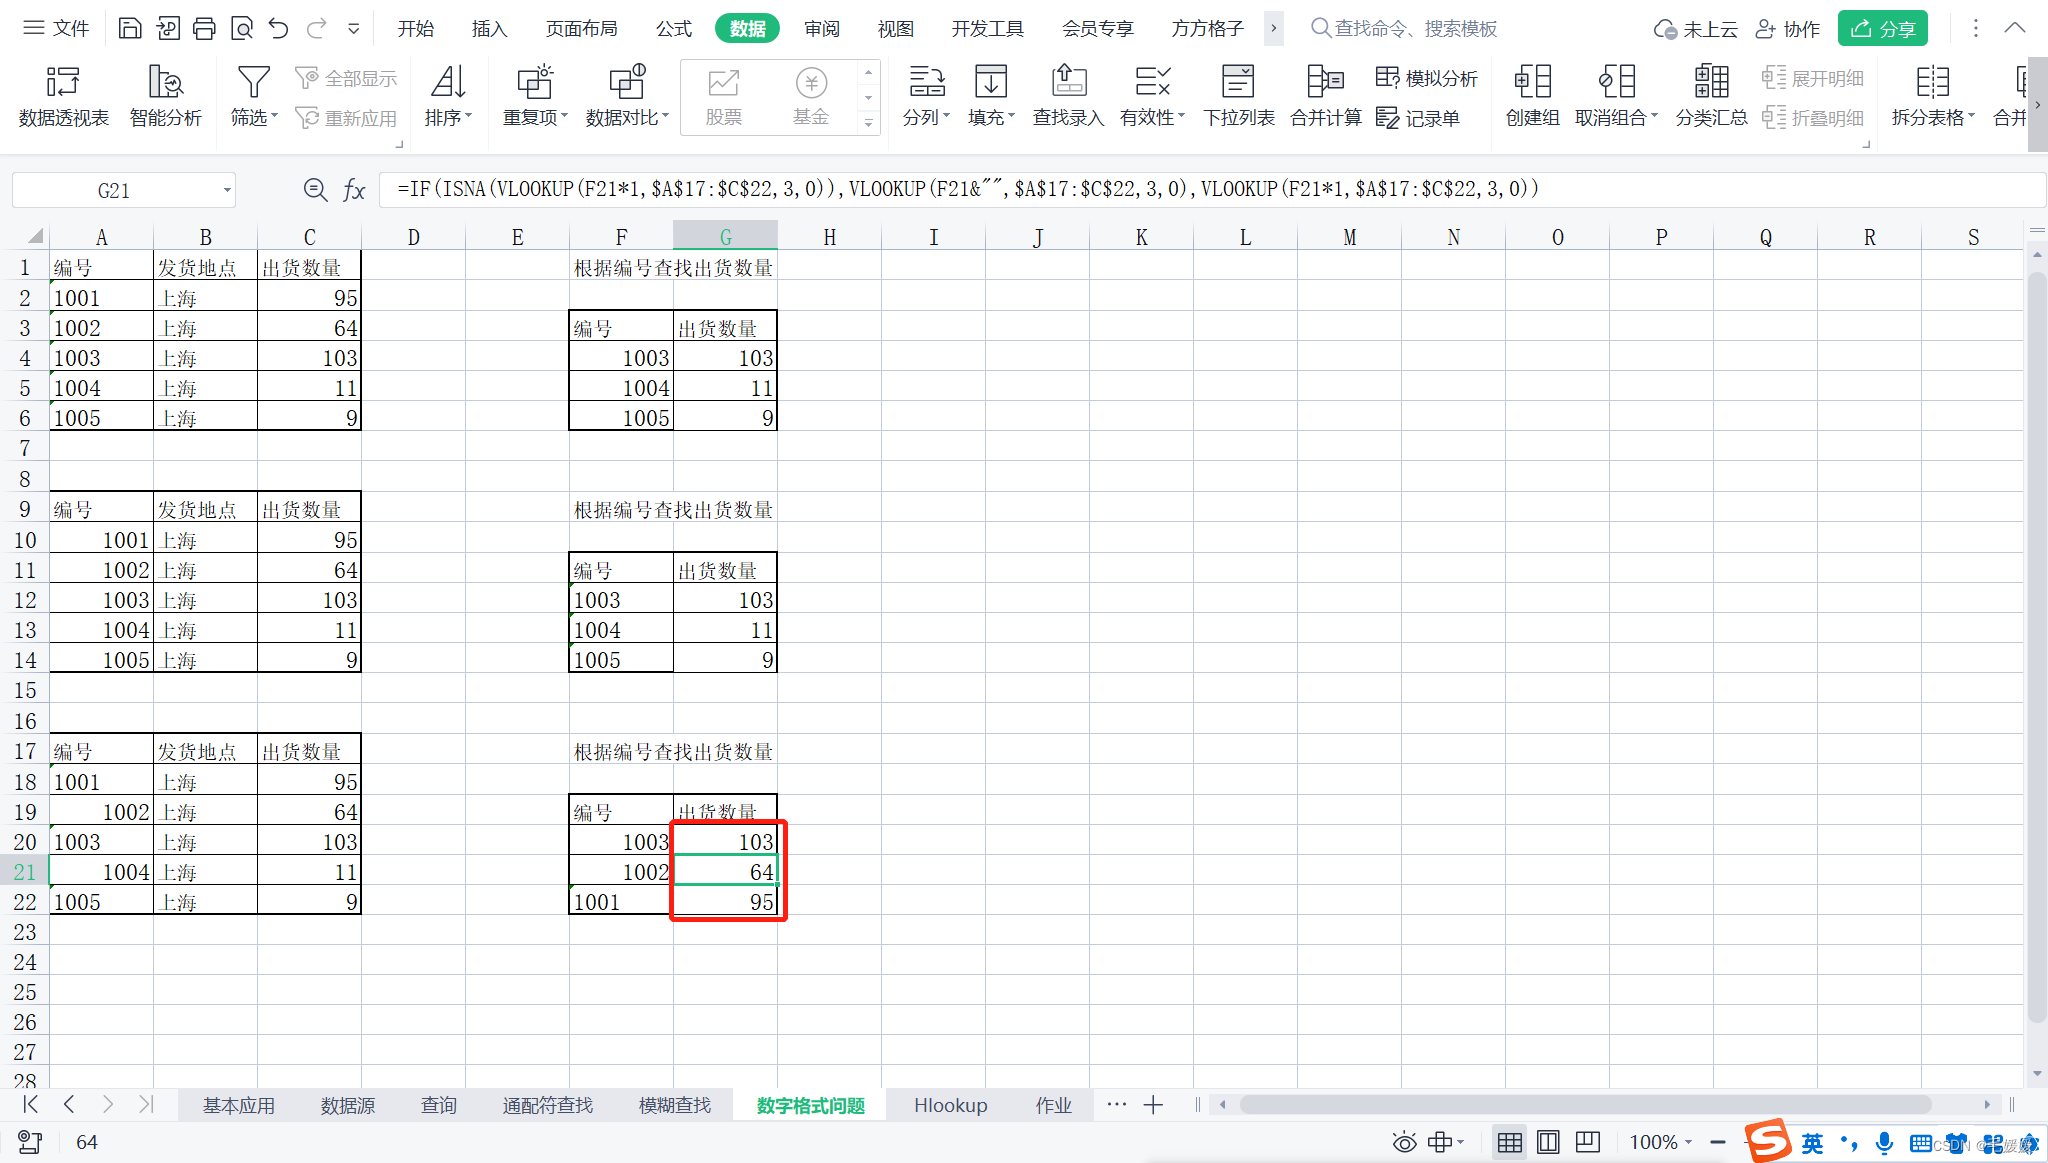Click the 分列 text-to-columns icon

coord(926,83)
